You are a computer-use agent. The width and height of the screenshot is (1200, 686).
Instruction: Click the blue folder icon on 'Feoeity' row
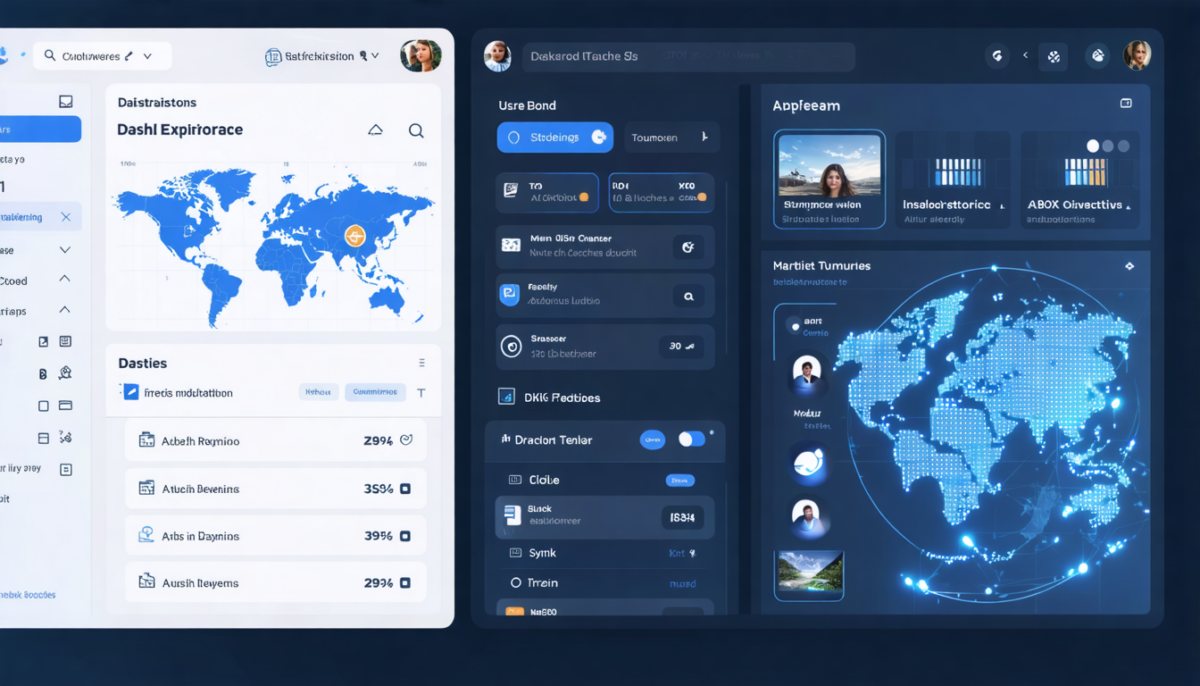(510, 294)
